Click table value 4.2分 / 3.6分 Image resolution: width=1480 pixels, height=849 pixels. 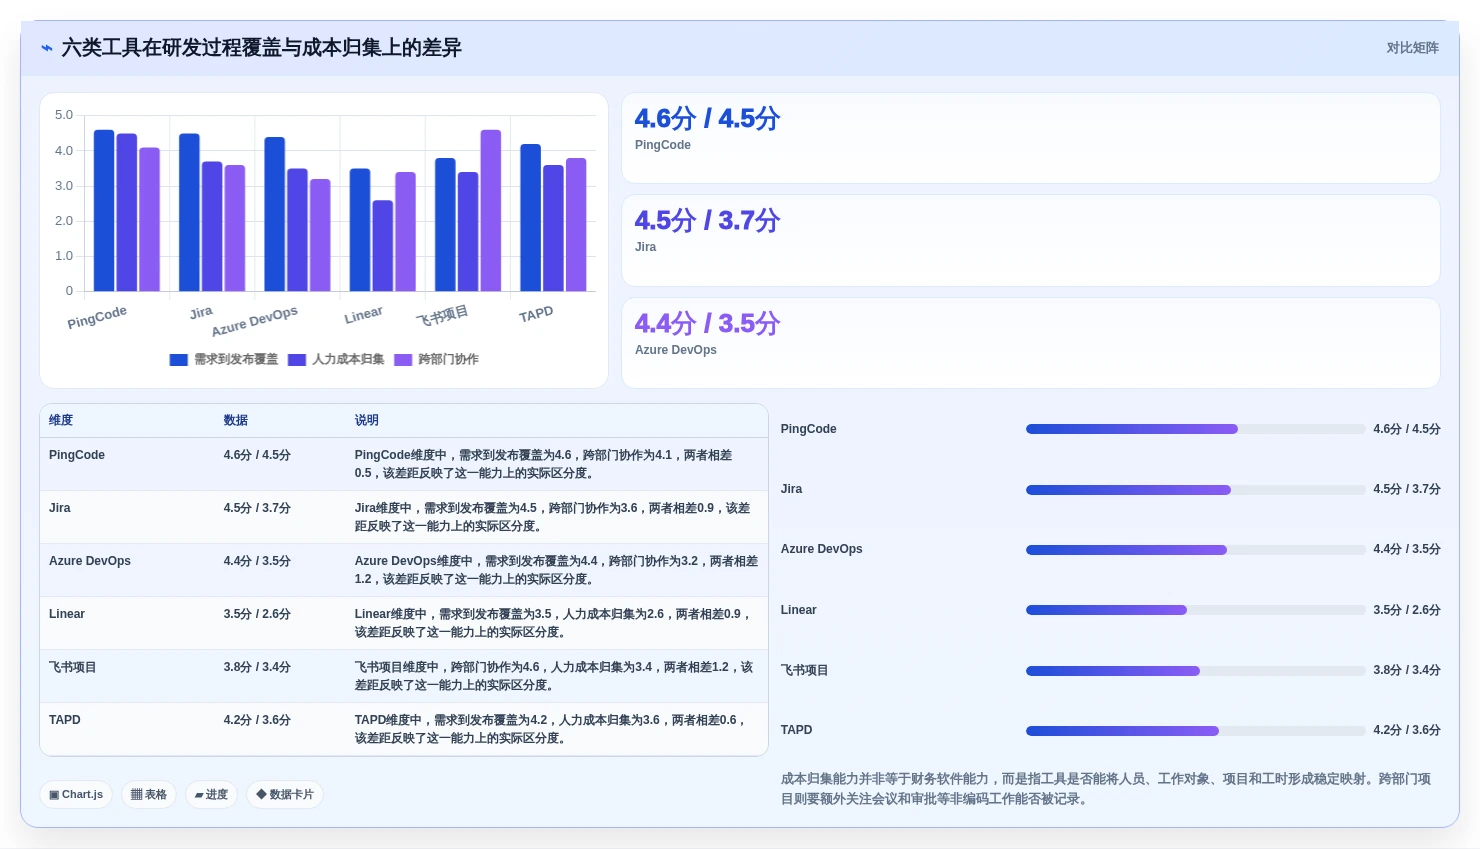[257, 720]
